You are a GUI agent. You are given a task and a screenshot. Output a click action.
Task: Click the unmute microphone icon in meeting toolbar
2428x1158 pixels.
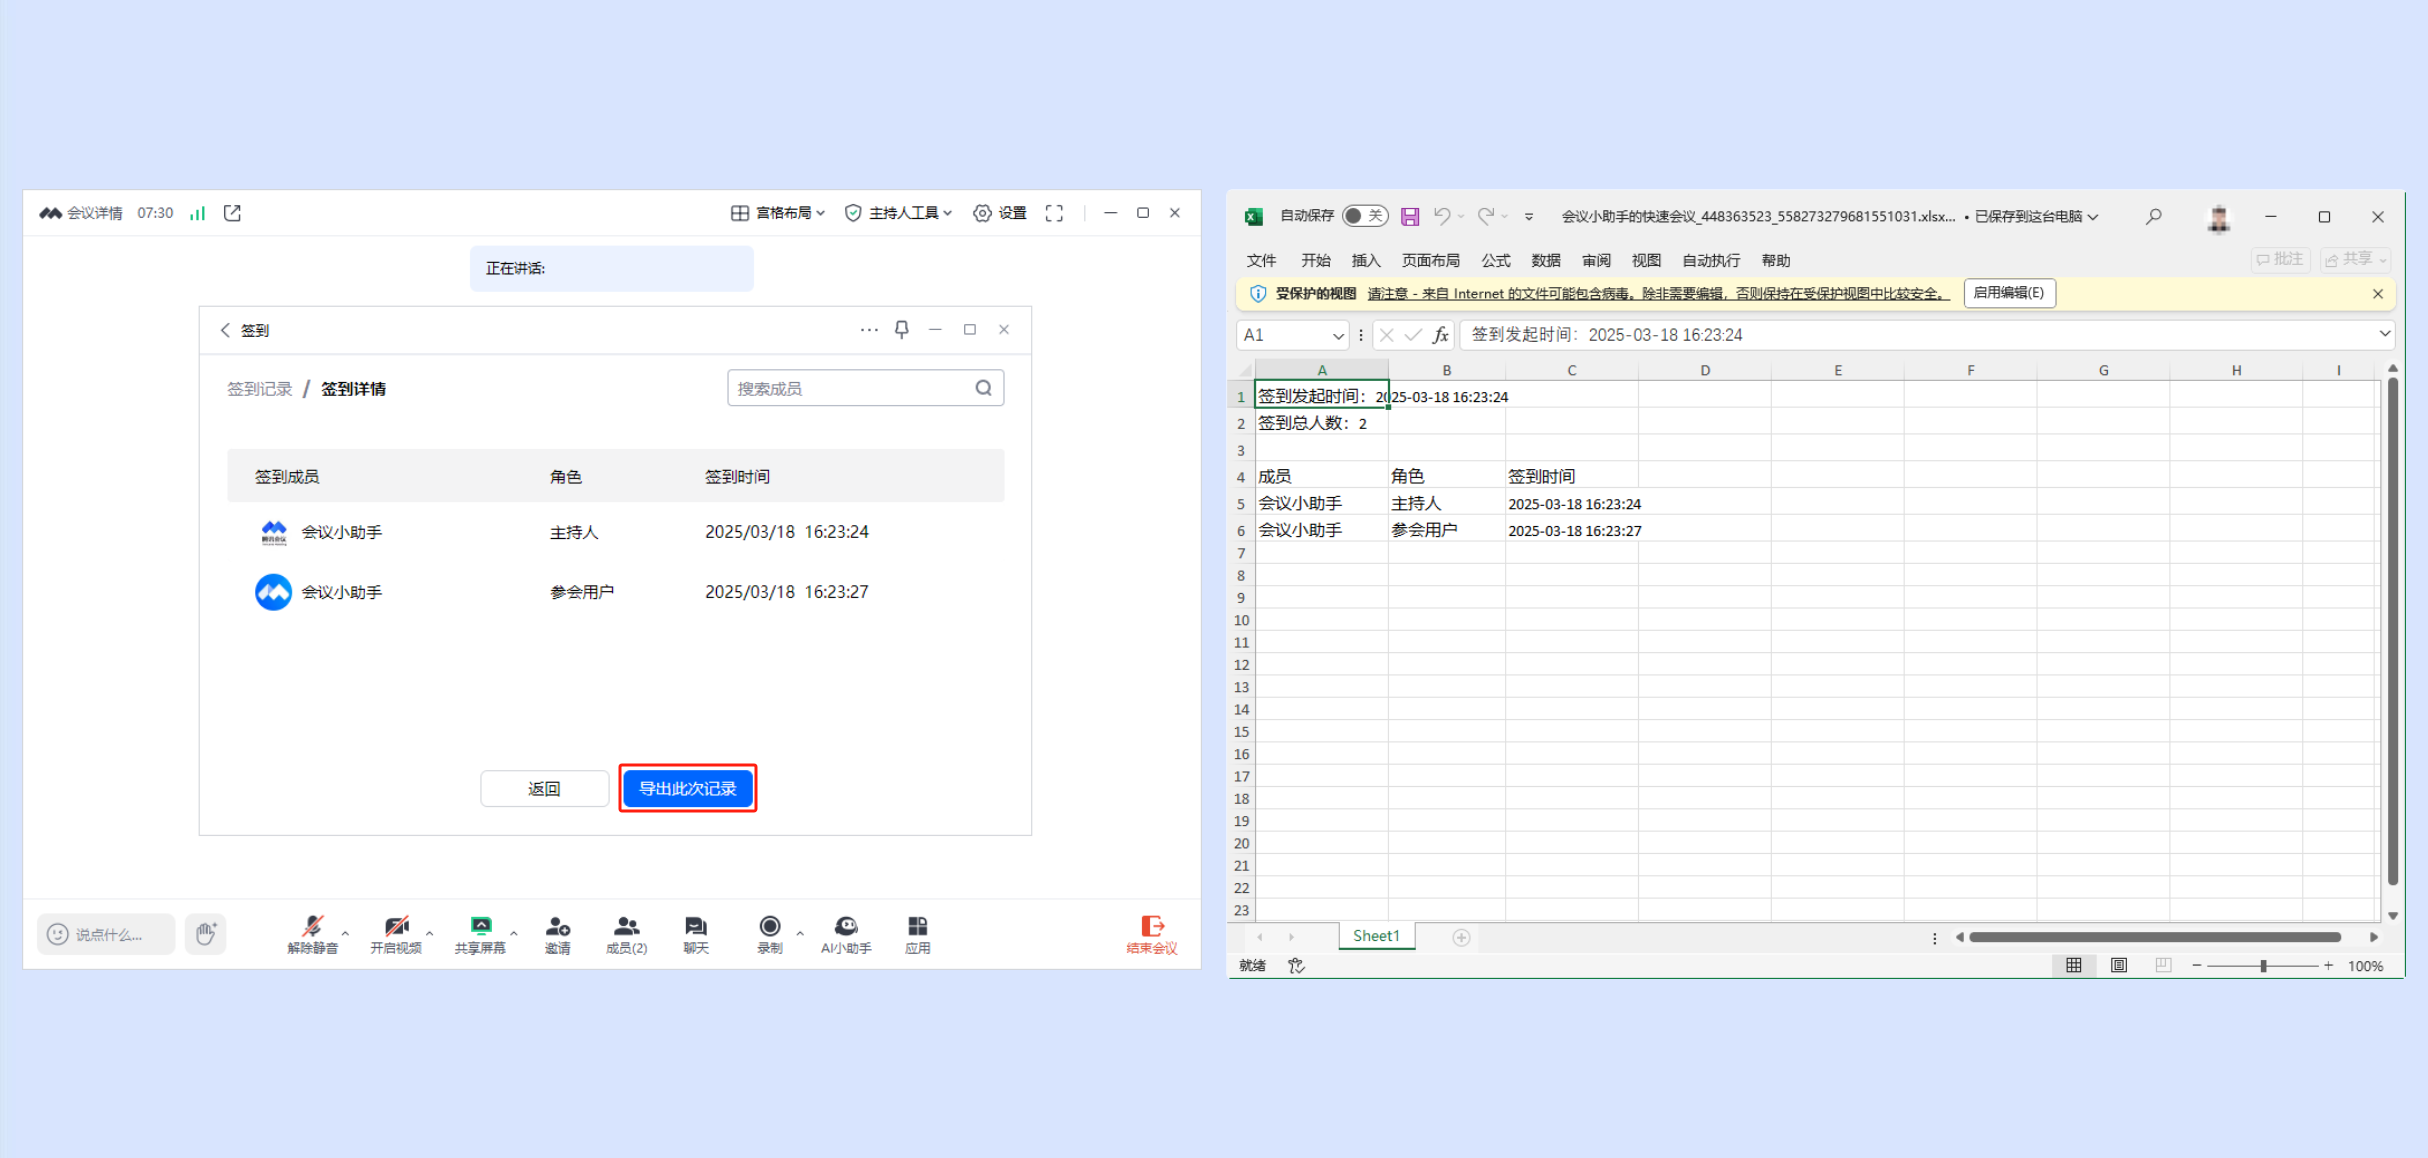pos(312,926)
